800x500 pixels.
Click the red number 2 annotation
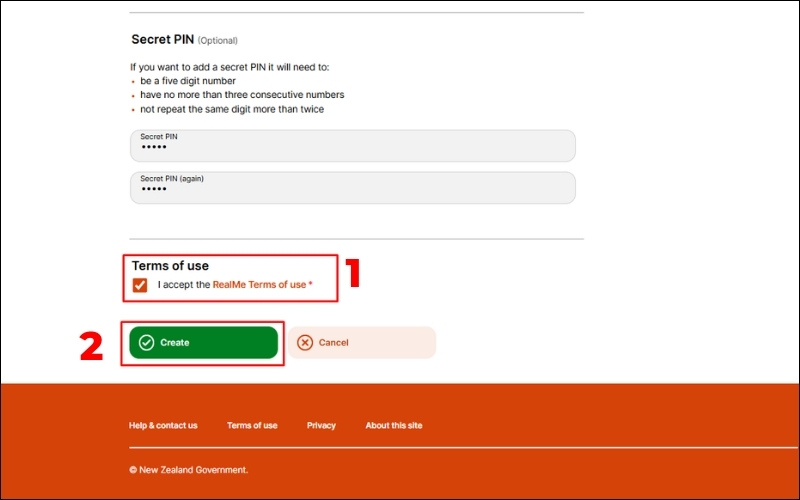(x=91, y=345)
